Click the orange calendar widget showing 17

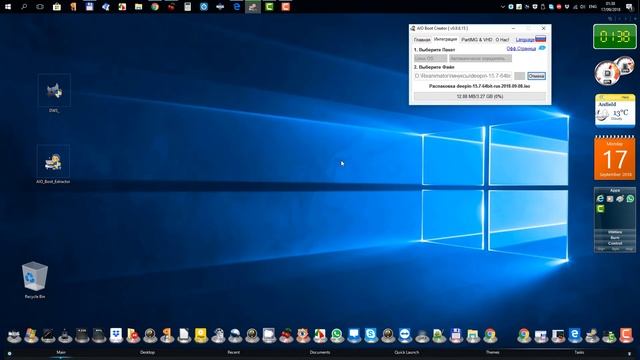(615, 158)
